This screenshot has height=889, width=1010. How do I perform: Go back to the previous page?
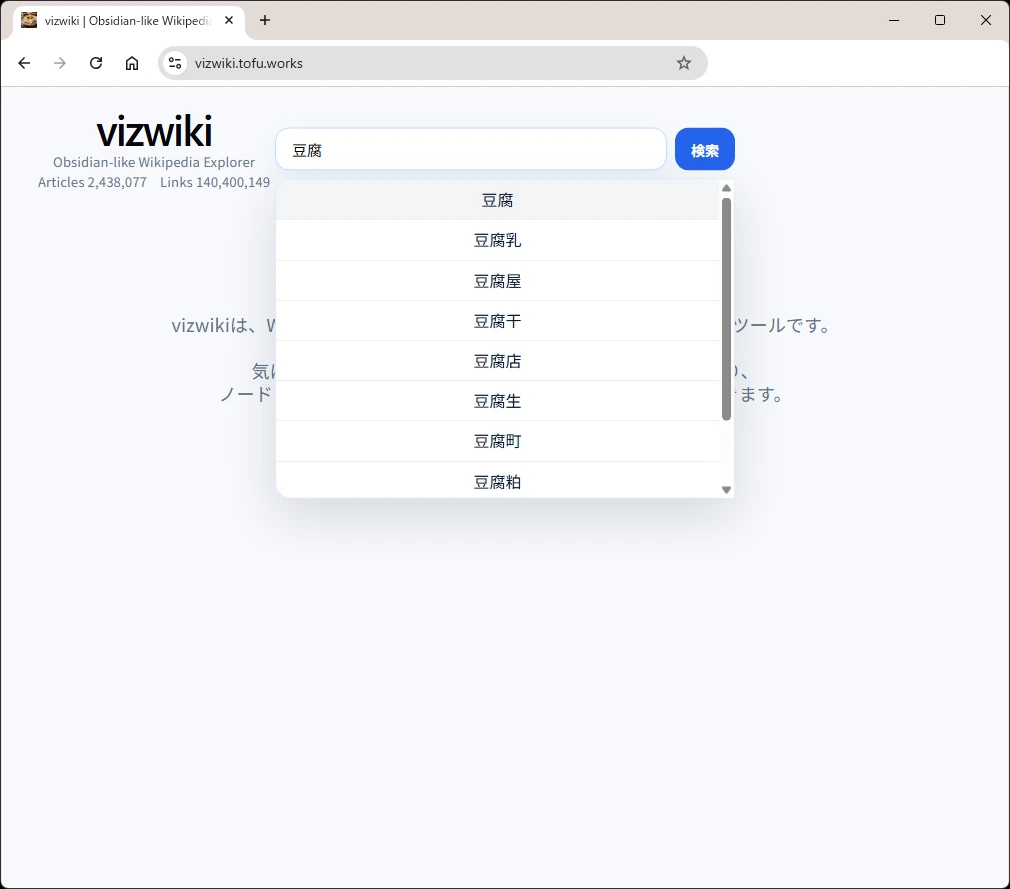click(24, 63)
